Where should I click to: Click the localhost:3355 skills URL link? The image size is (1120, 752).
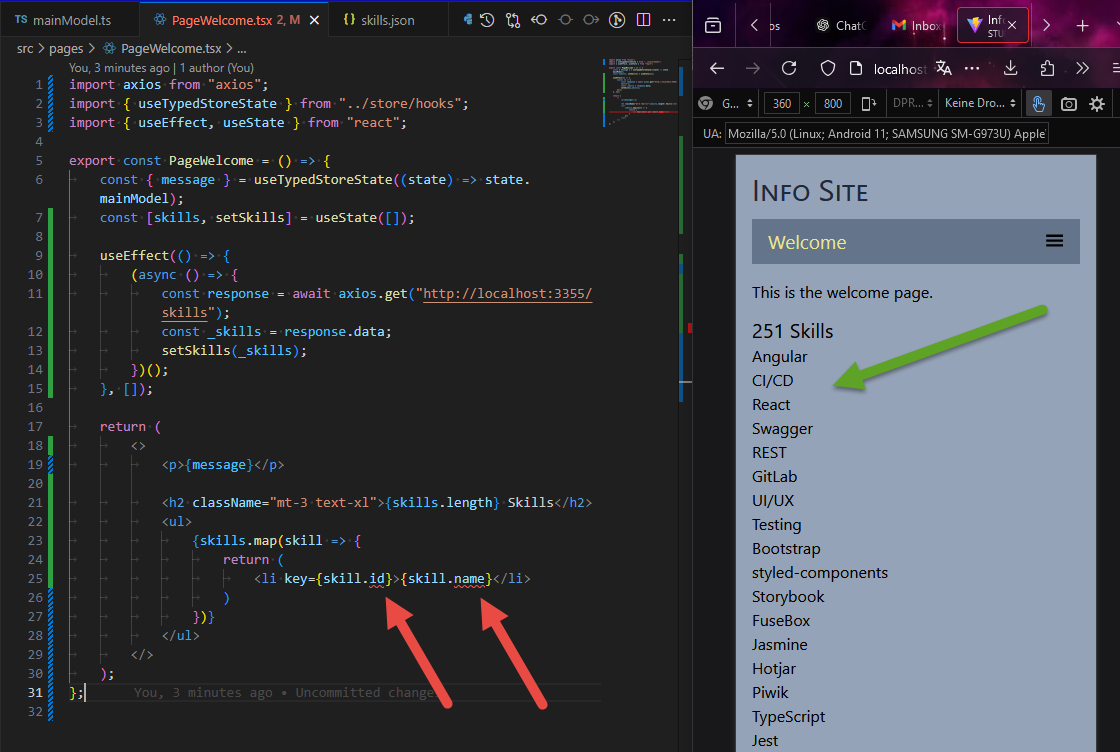[507, 294]
